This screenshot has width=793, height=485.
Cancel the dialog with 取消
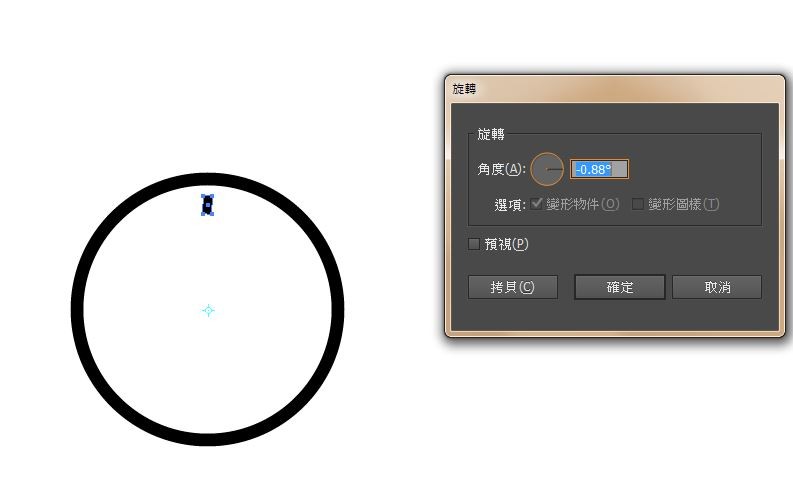coord(717,287)
